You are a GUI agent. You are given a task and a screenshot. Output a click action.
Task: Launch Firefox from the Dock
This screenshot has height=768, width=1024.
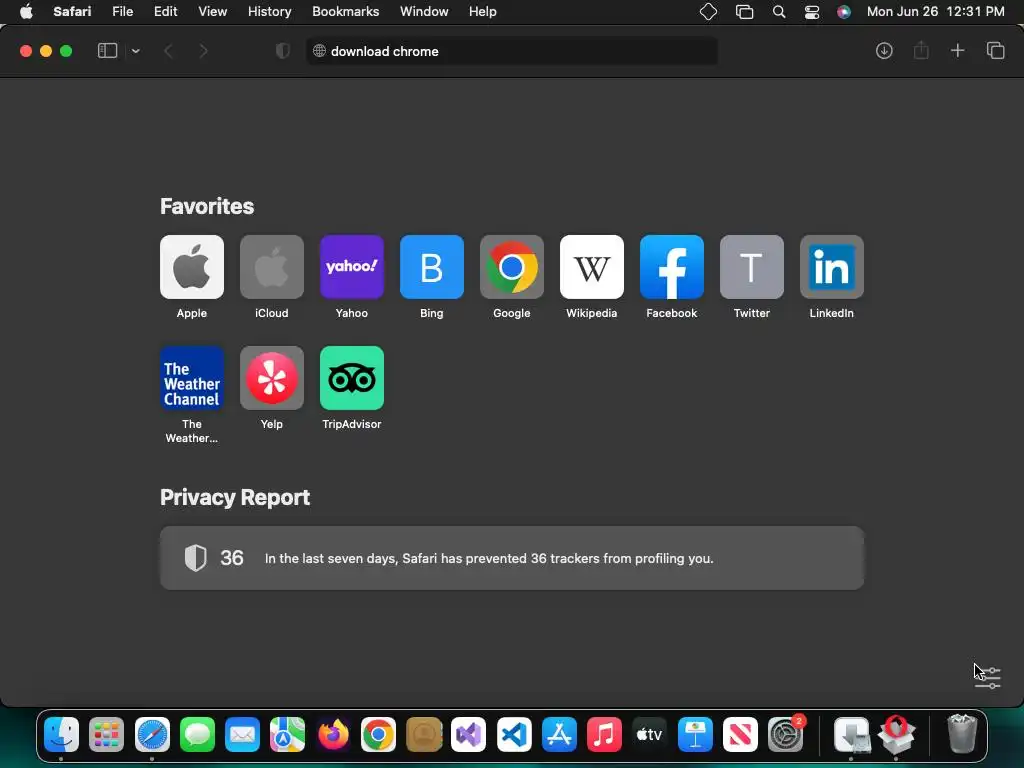333,735
